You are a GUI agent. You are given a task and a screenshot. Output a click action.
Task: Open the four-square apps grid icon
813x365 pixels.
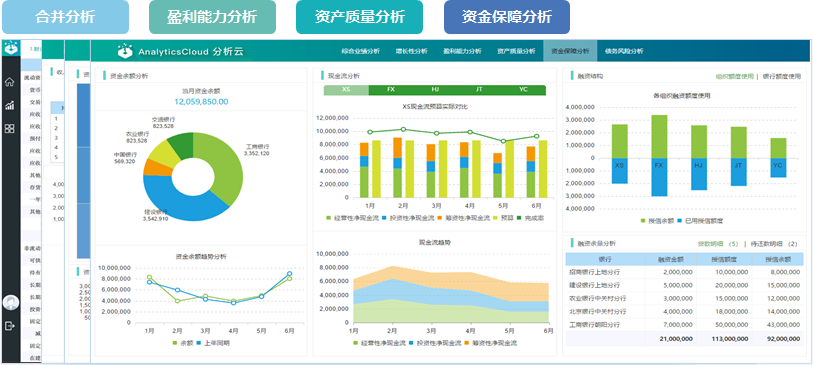[x=9, y=129]
